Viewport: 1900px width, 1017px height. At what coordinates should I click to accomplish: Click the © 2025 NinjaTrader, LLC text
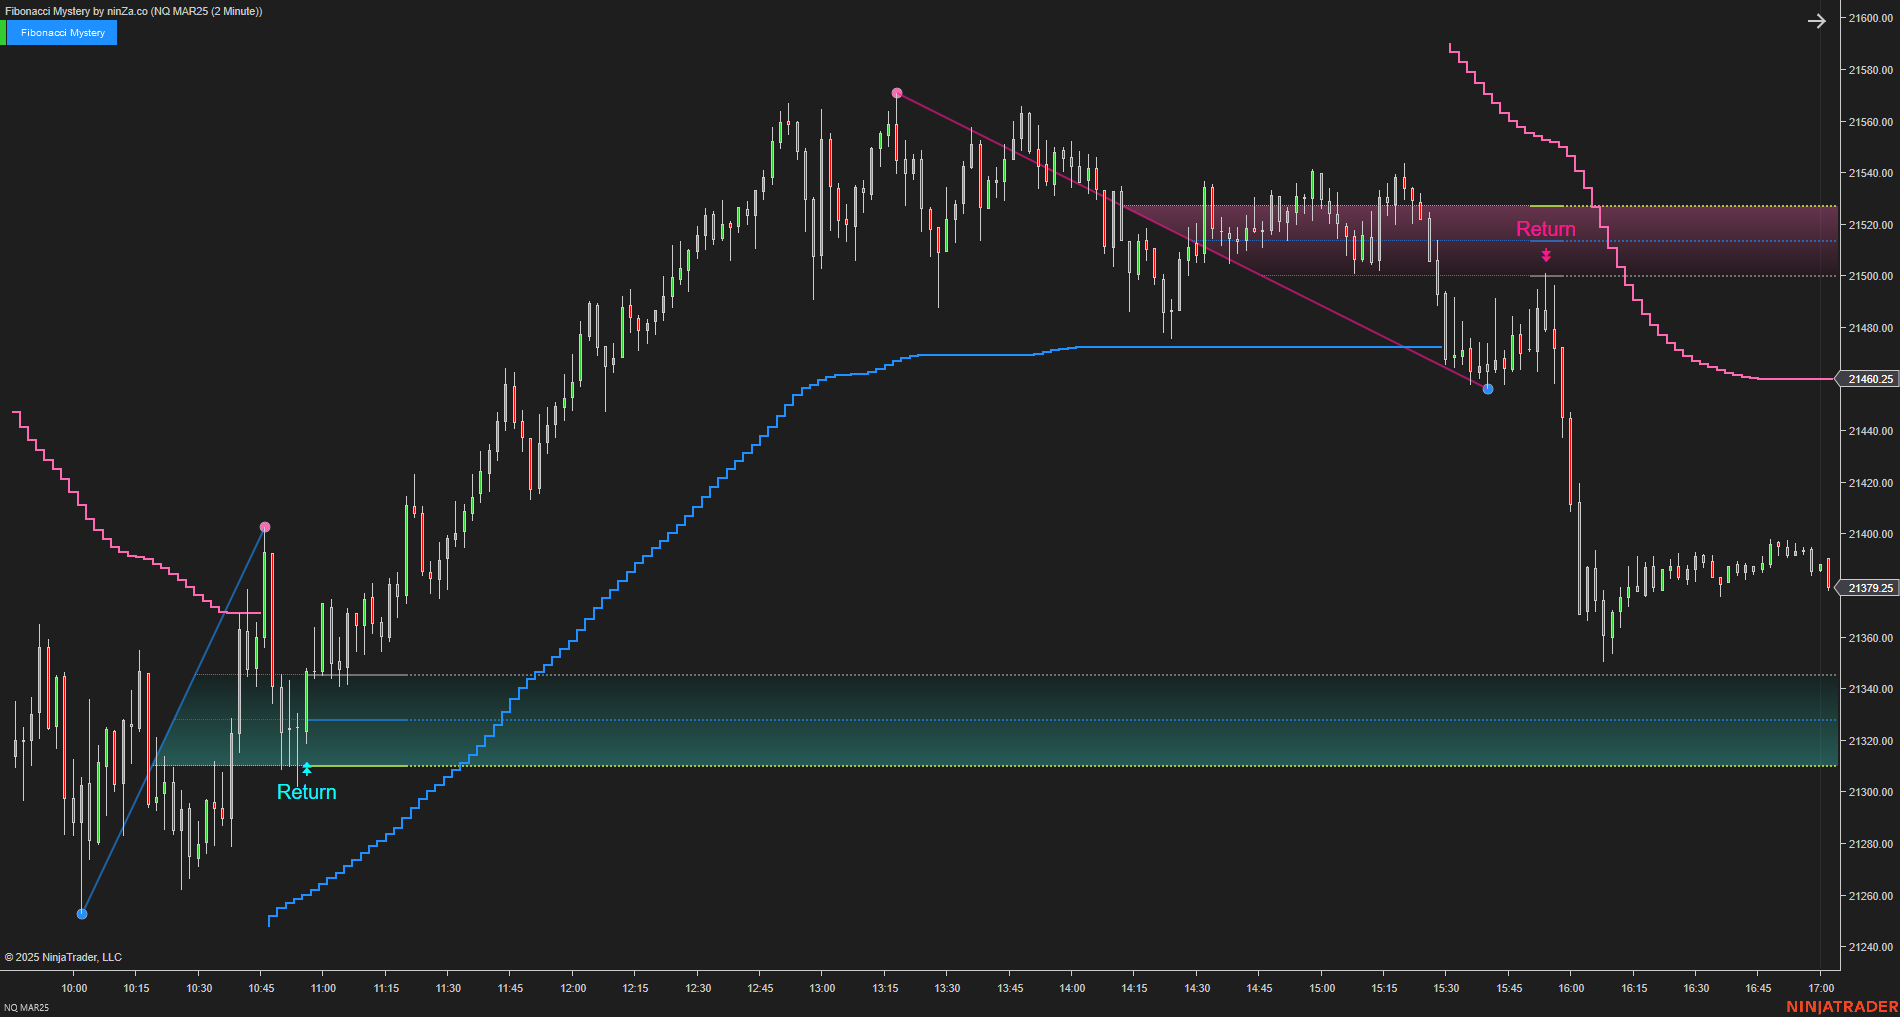coord(65,957)
